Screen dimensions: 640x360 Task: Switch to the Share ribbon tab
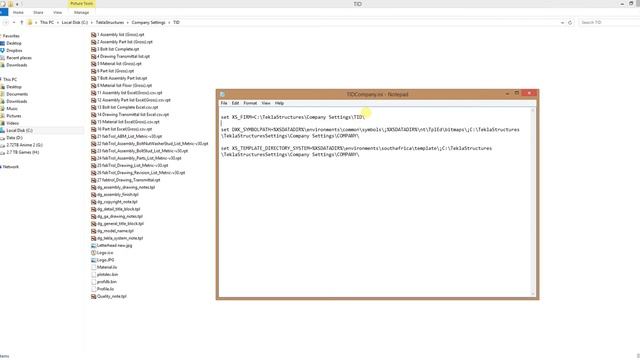tap(38, 13)
